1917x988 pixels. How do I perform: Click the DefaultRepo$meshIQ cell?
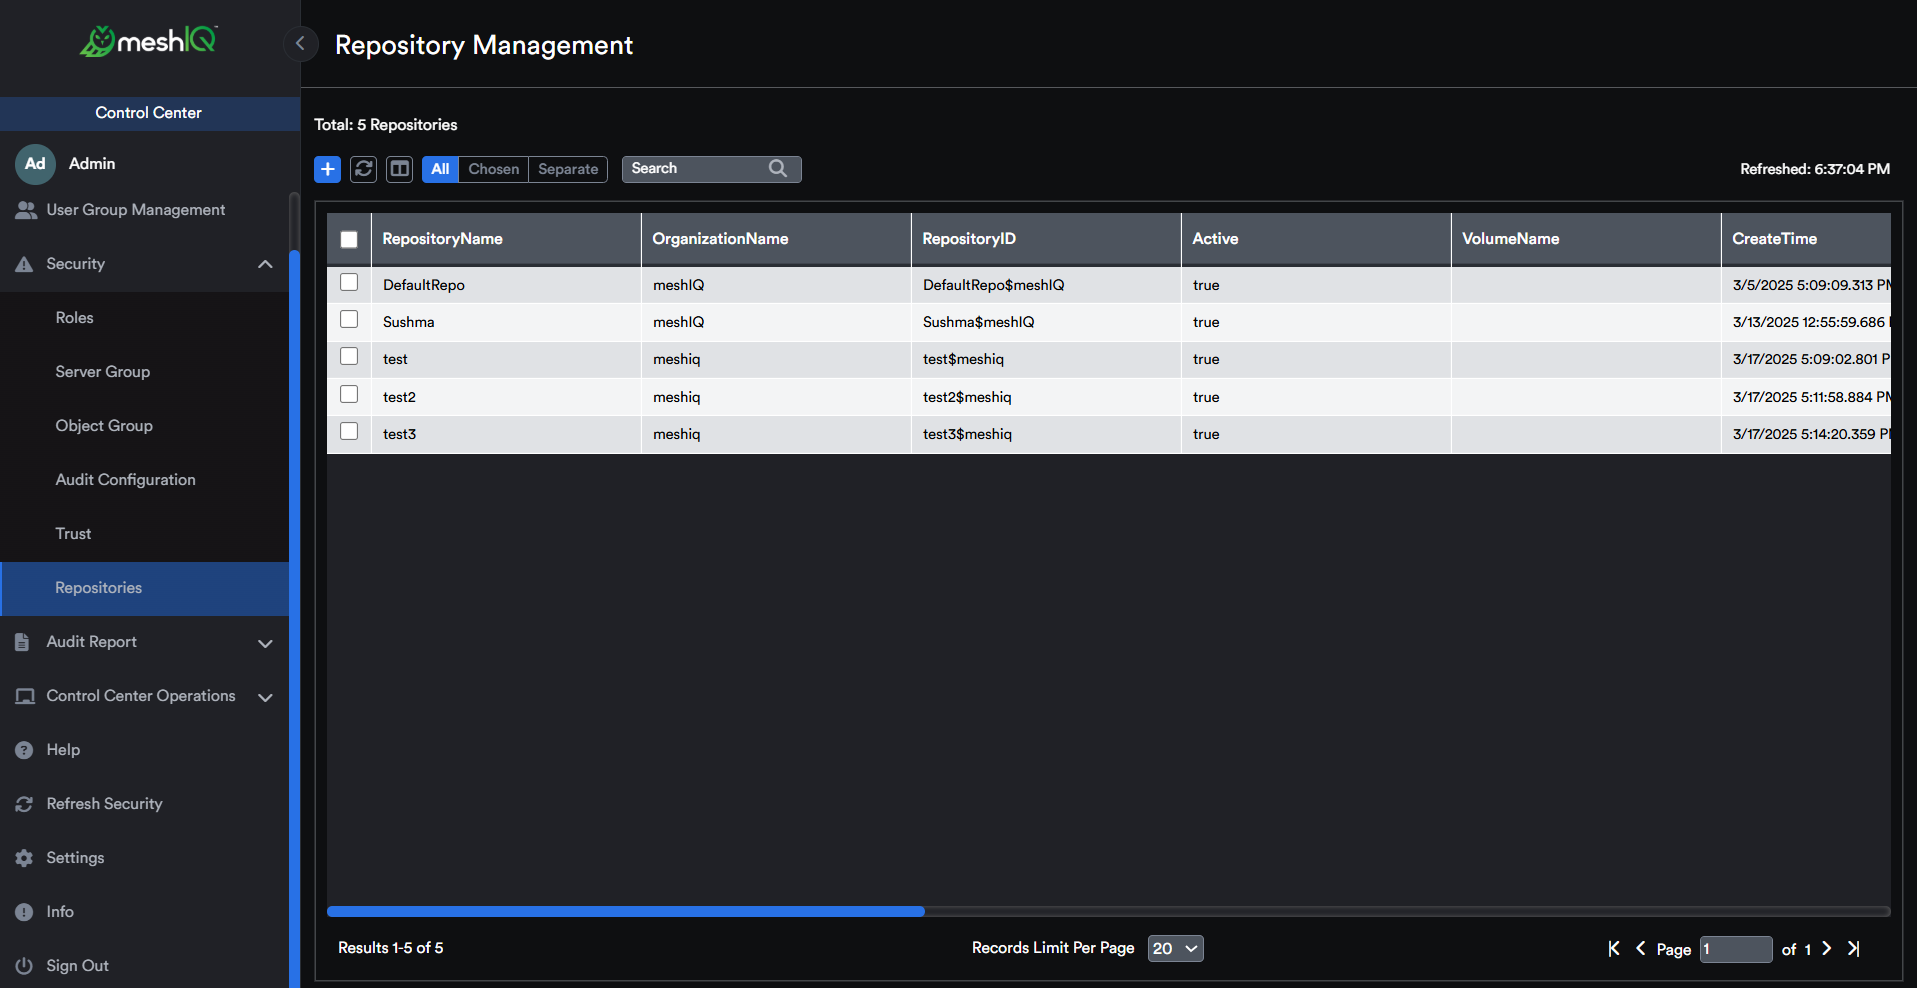point(1046,285)
